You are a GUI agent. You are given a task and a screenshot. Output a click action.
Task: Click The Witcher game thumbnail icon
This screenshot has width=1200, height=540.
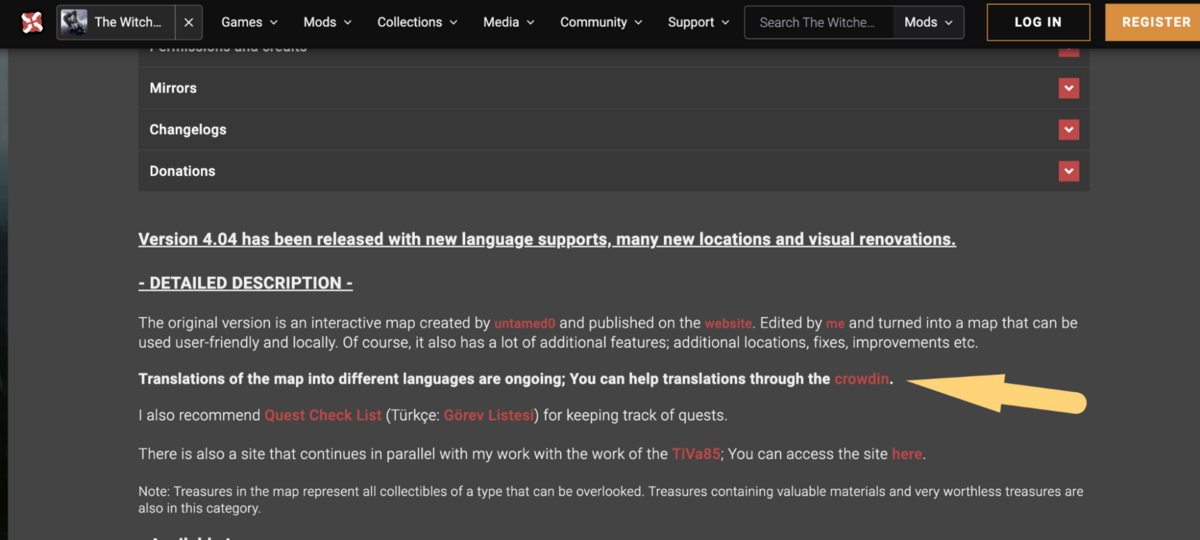point(74,22)
